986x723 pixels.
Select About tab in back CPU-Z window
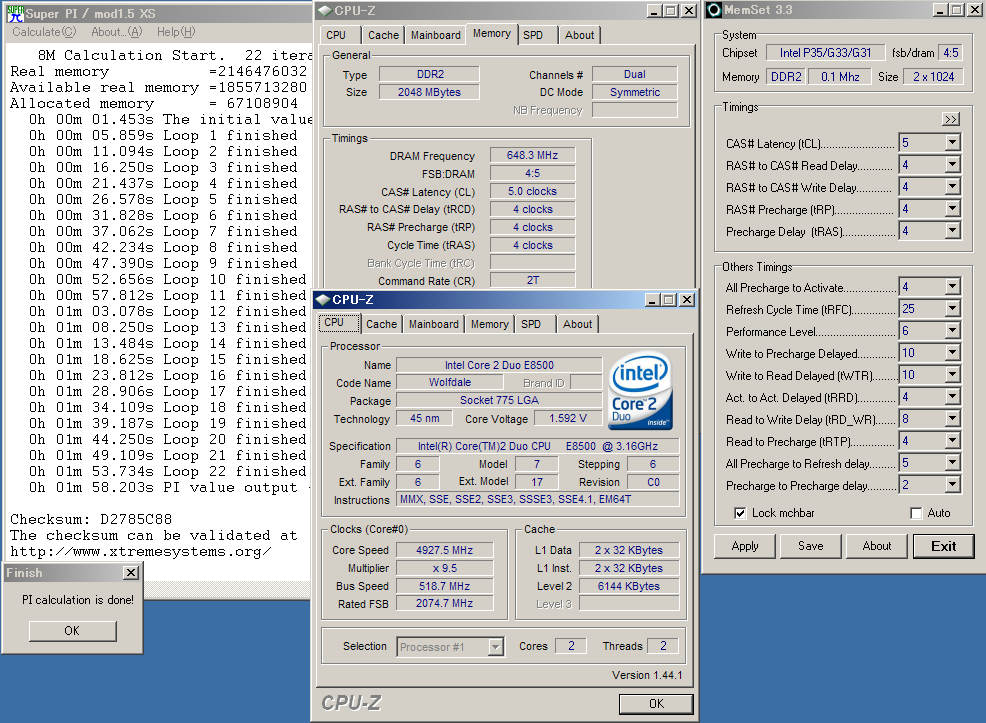[579, 35]
